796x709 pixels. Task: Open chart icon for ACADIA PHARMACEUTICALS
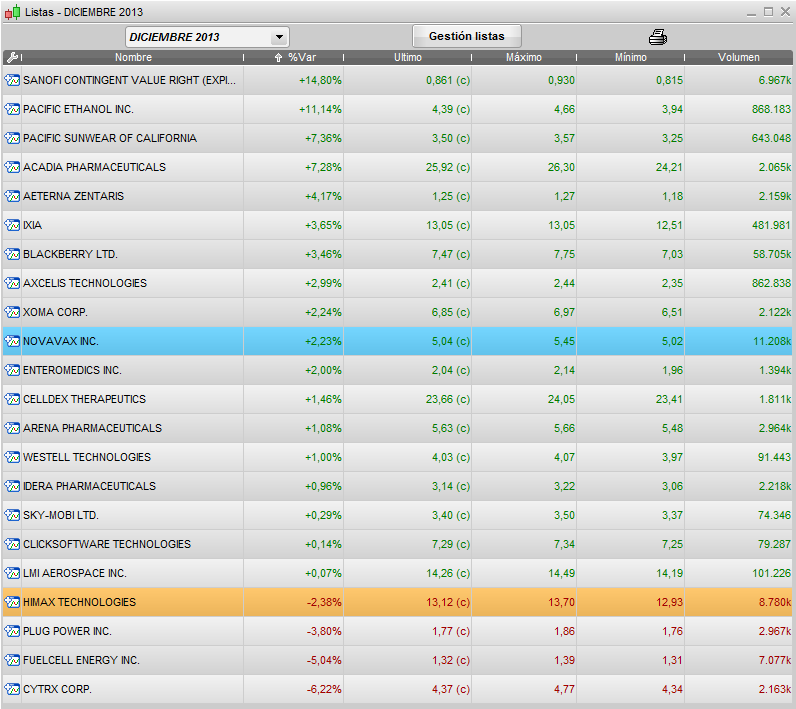coord(12,167)
